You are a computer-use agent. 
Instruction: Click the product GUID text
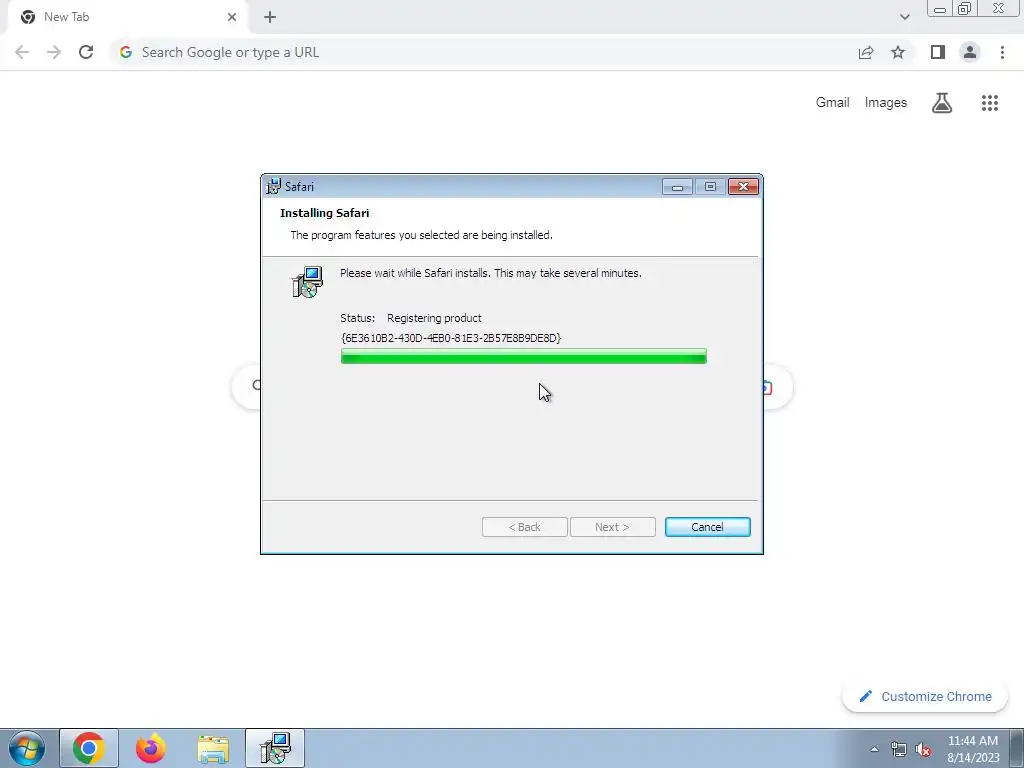click(451, 338)
